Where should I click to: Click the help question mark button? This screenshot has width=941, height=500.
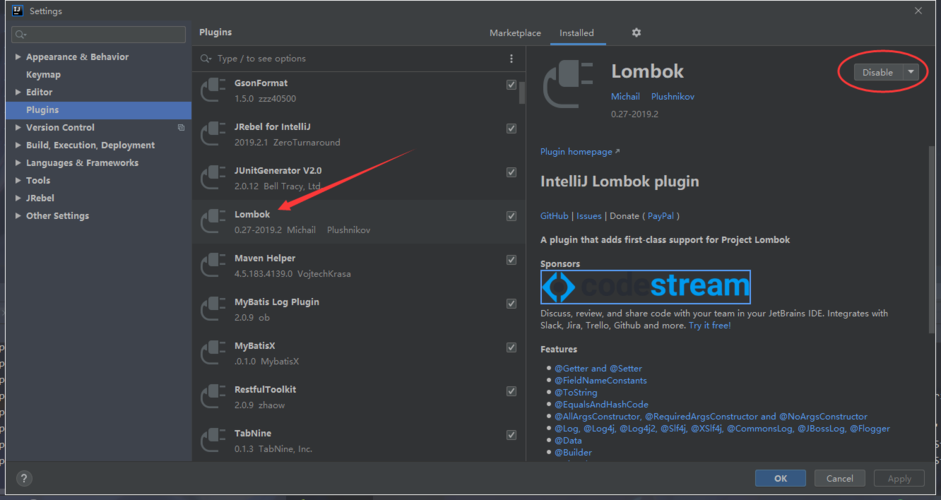click(23, 478)
